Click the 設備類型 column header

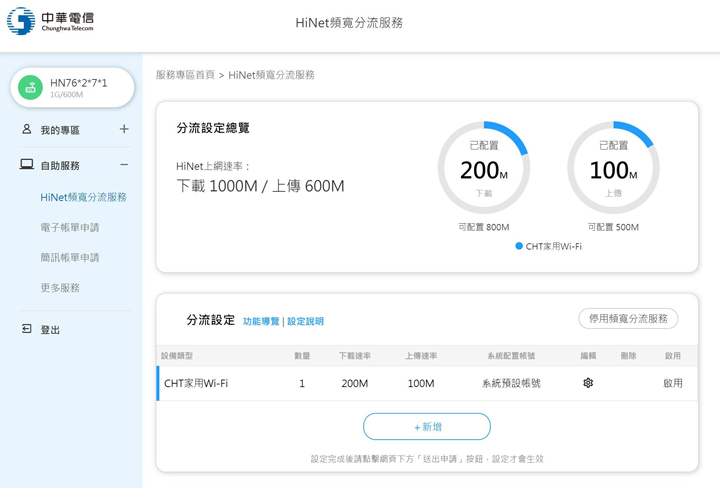pos(177,356)
